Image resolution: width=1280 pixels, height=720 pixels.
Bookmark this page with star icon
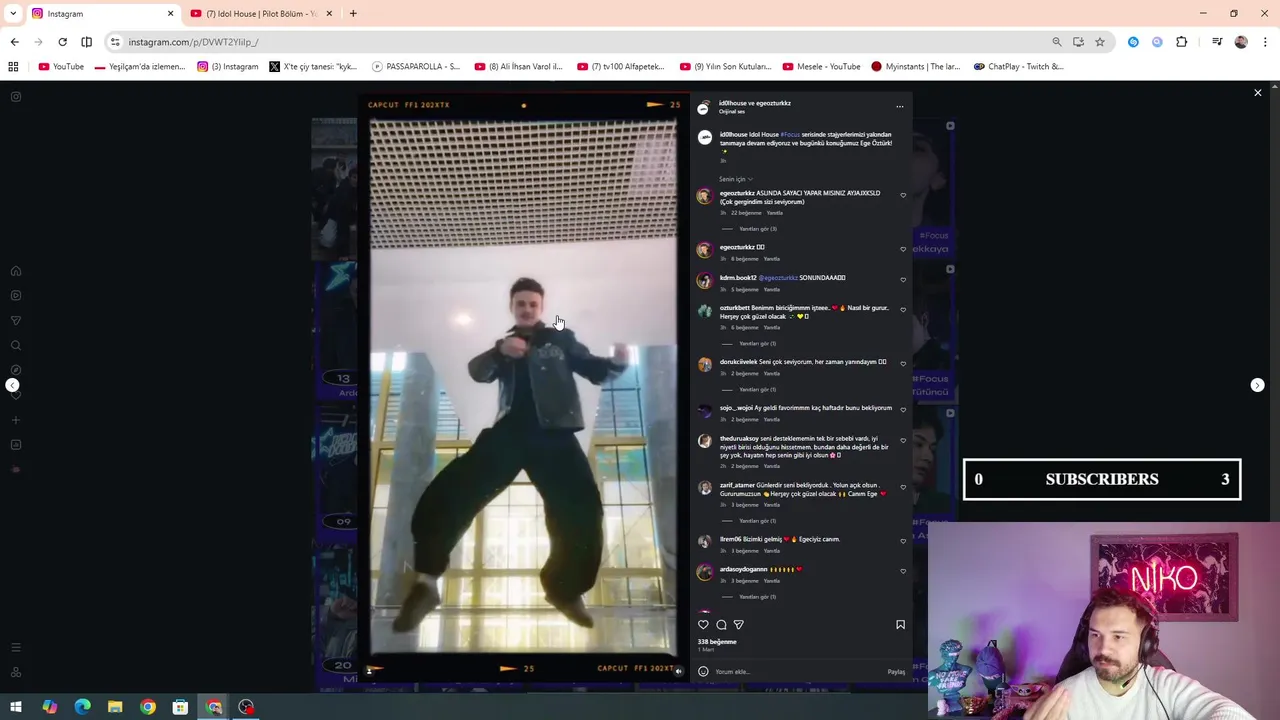pos(1100,42)
